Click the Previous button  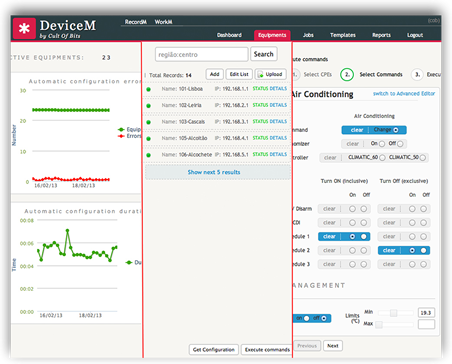(307, 346)
